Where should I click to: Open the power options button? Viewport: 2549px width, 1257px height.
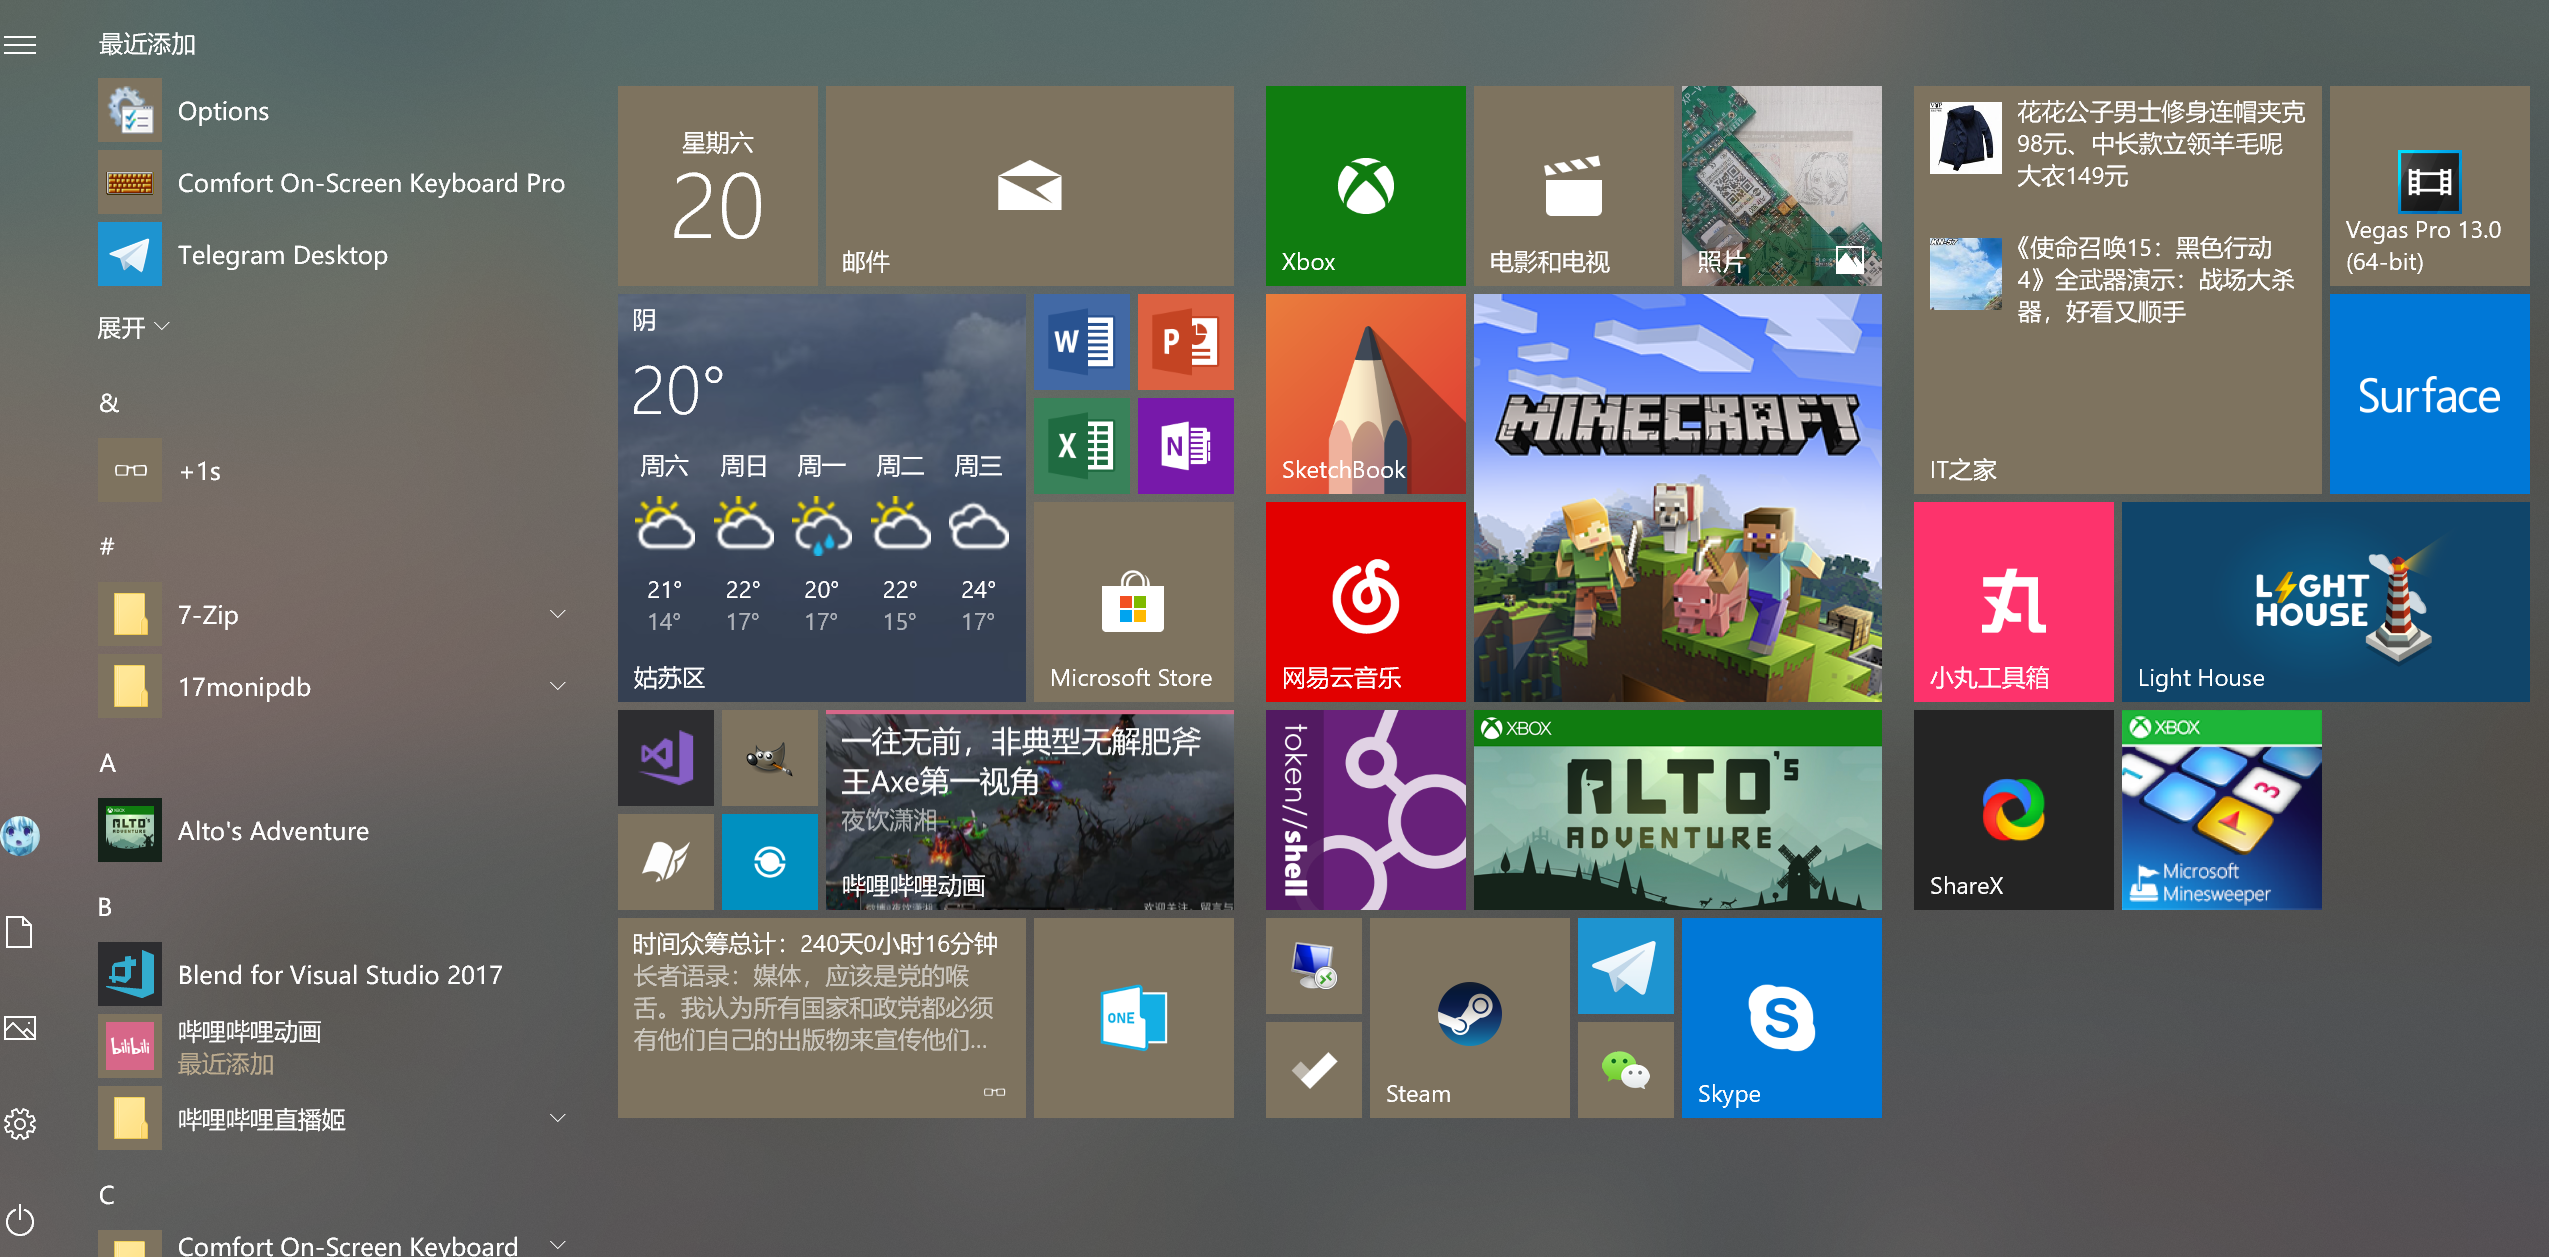[x=20, y=1221]
